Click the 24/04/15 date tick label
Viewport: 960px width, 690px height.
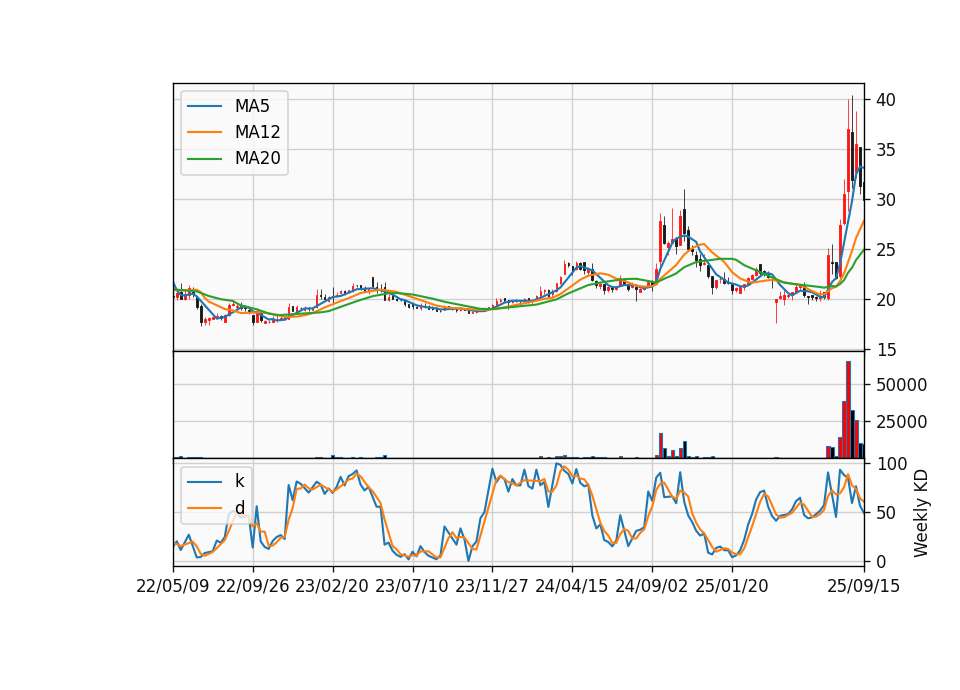(572, 586)
